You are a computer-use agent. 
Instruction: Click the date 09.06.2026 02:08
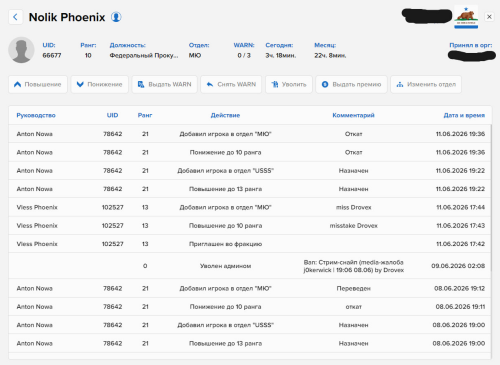(458, 266)
